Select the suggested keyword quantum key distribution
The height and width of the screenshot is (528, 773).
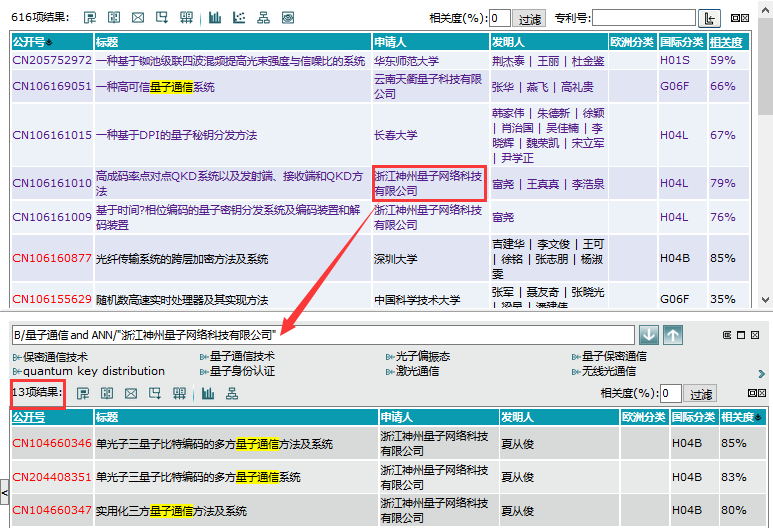93,371
